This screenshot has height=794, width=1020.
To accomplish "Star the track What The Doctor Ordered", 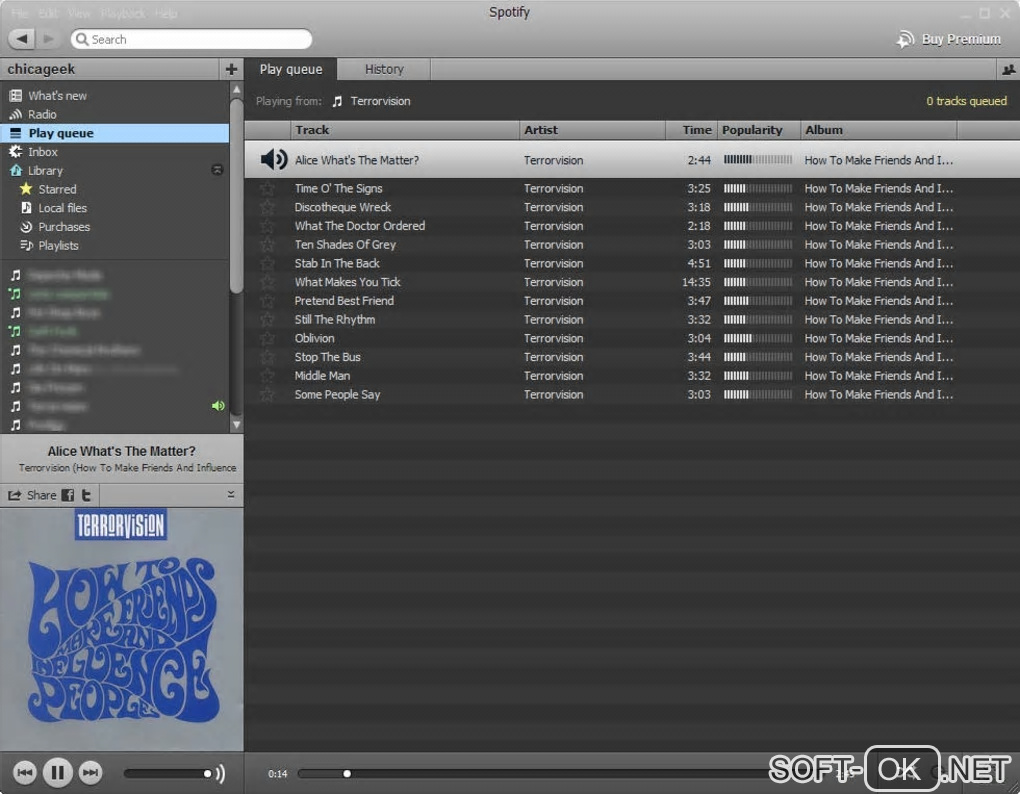I will 267,226.
